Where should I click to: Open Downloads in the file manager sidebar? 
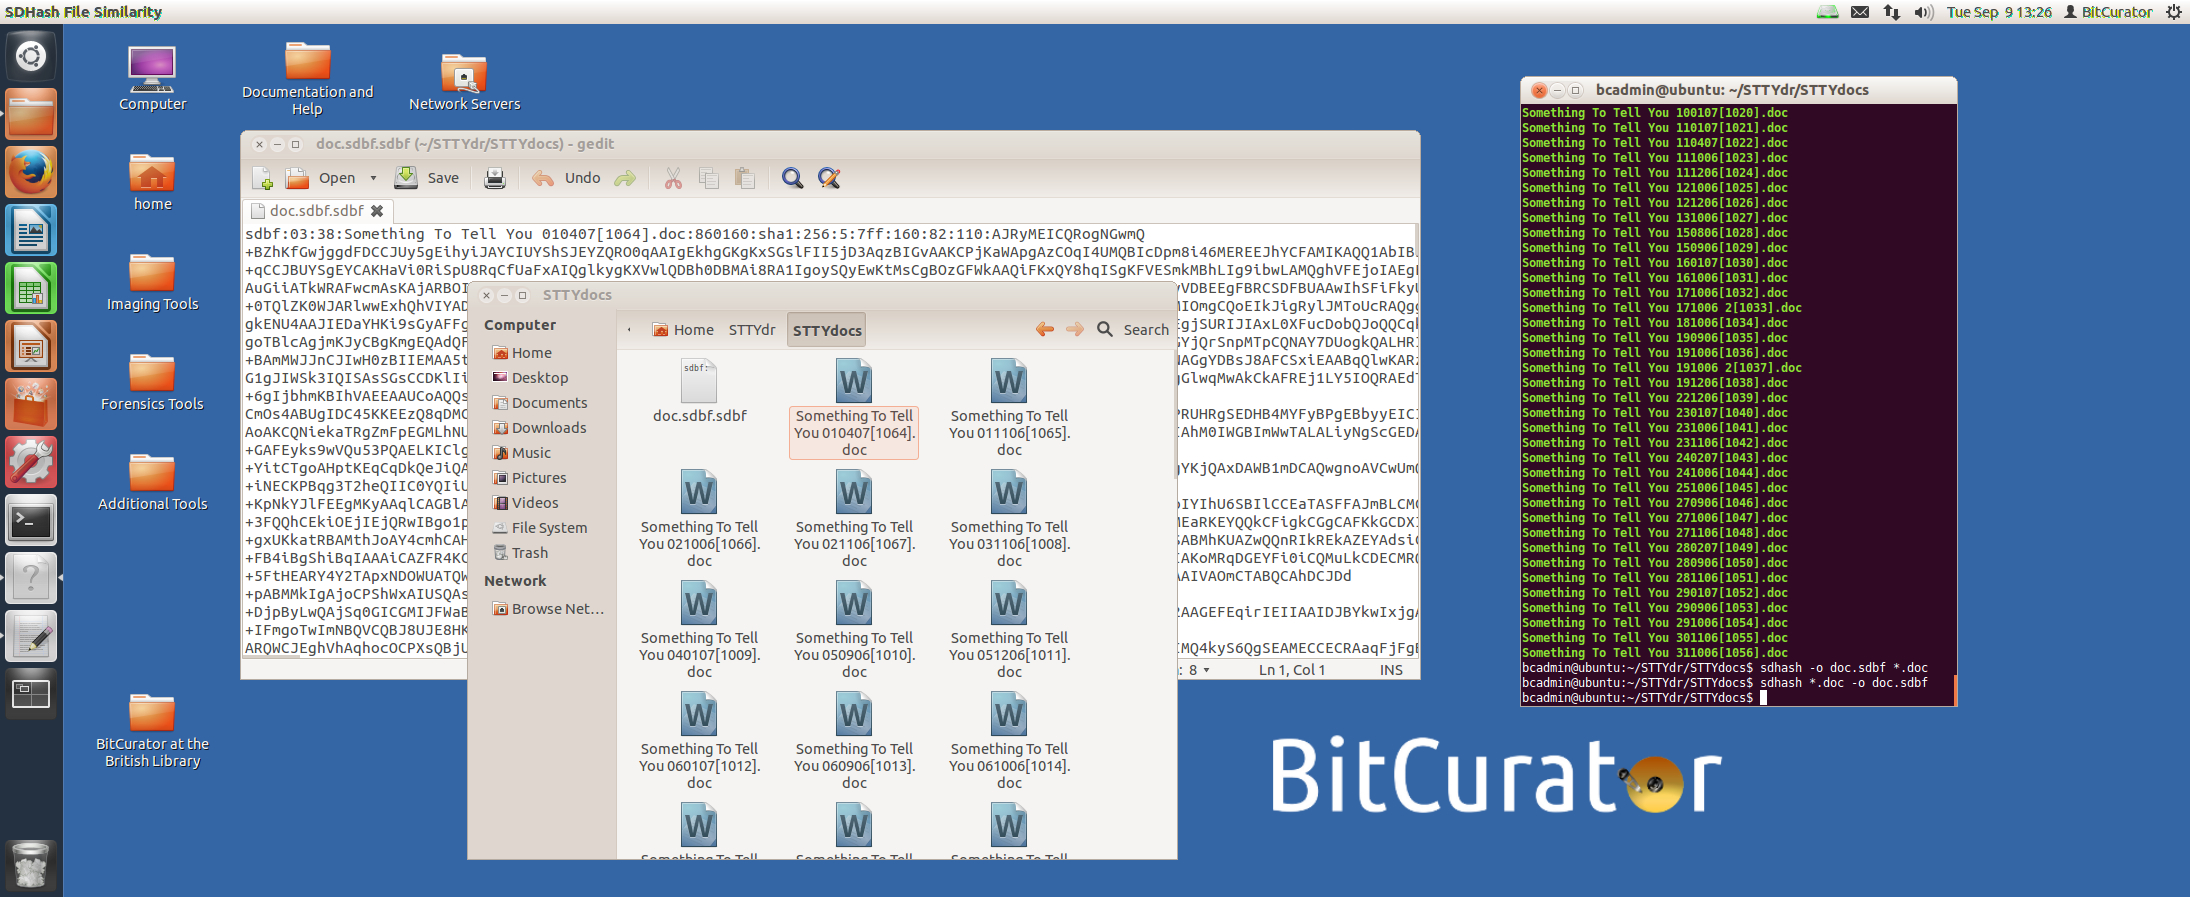(549, 428)
